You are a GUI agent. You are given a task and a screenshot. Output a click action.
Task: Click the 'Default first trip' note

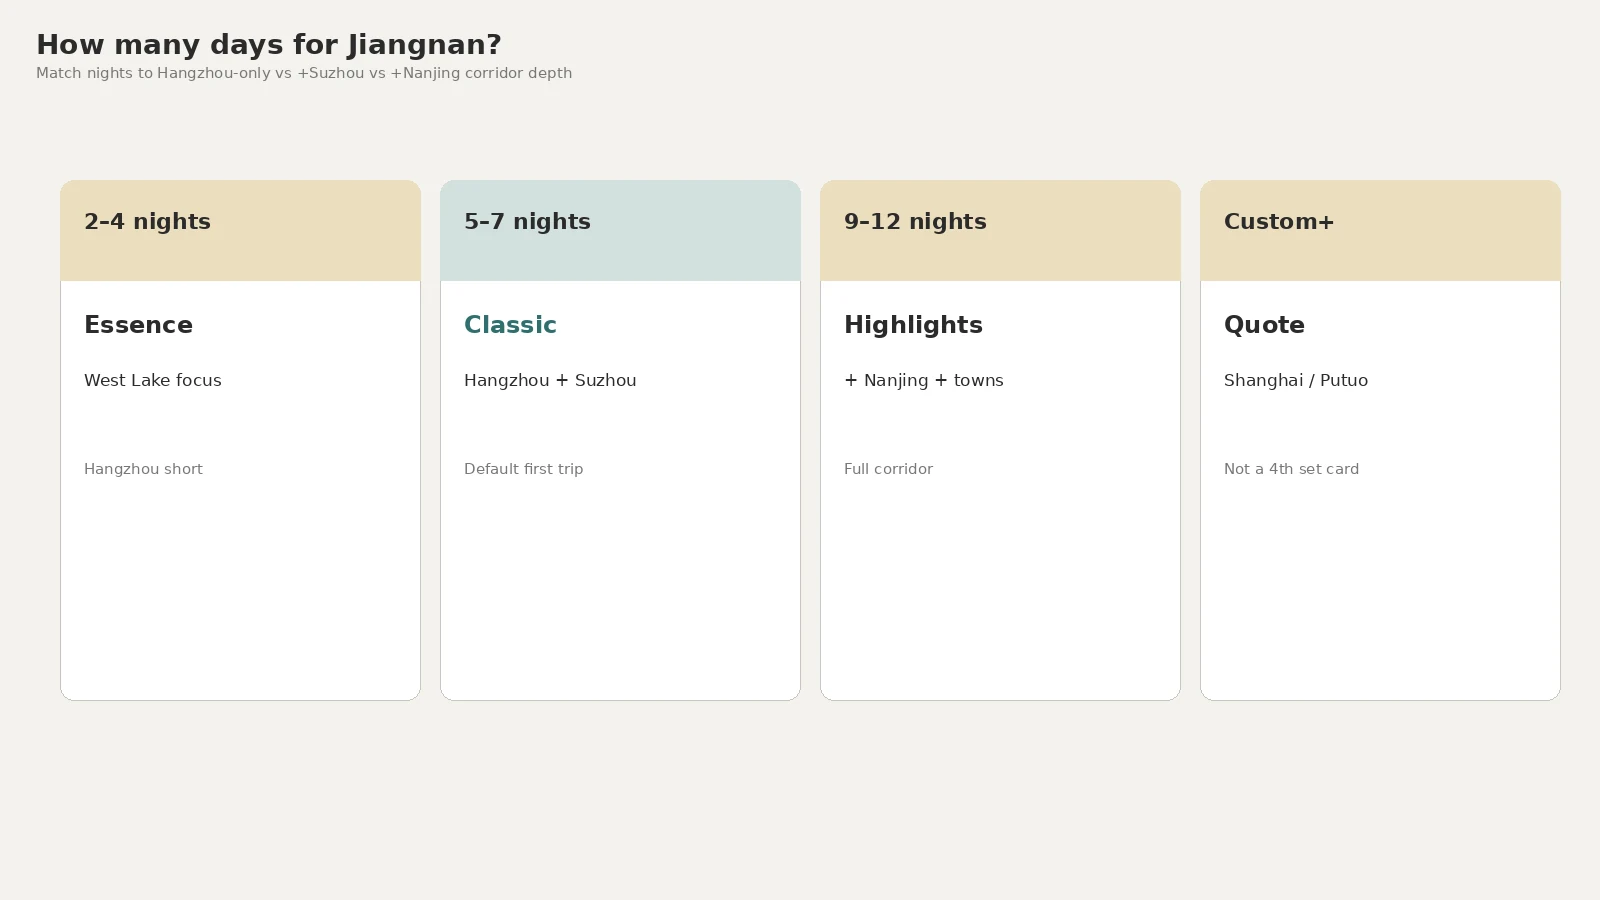(x=523, y=469)
